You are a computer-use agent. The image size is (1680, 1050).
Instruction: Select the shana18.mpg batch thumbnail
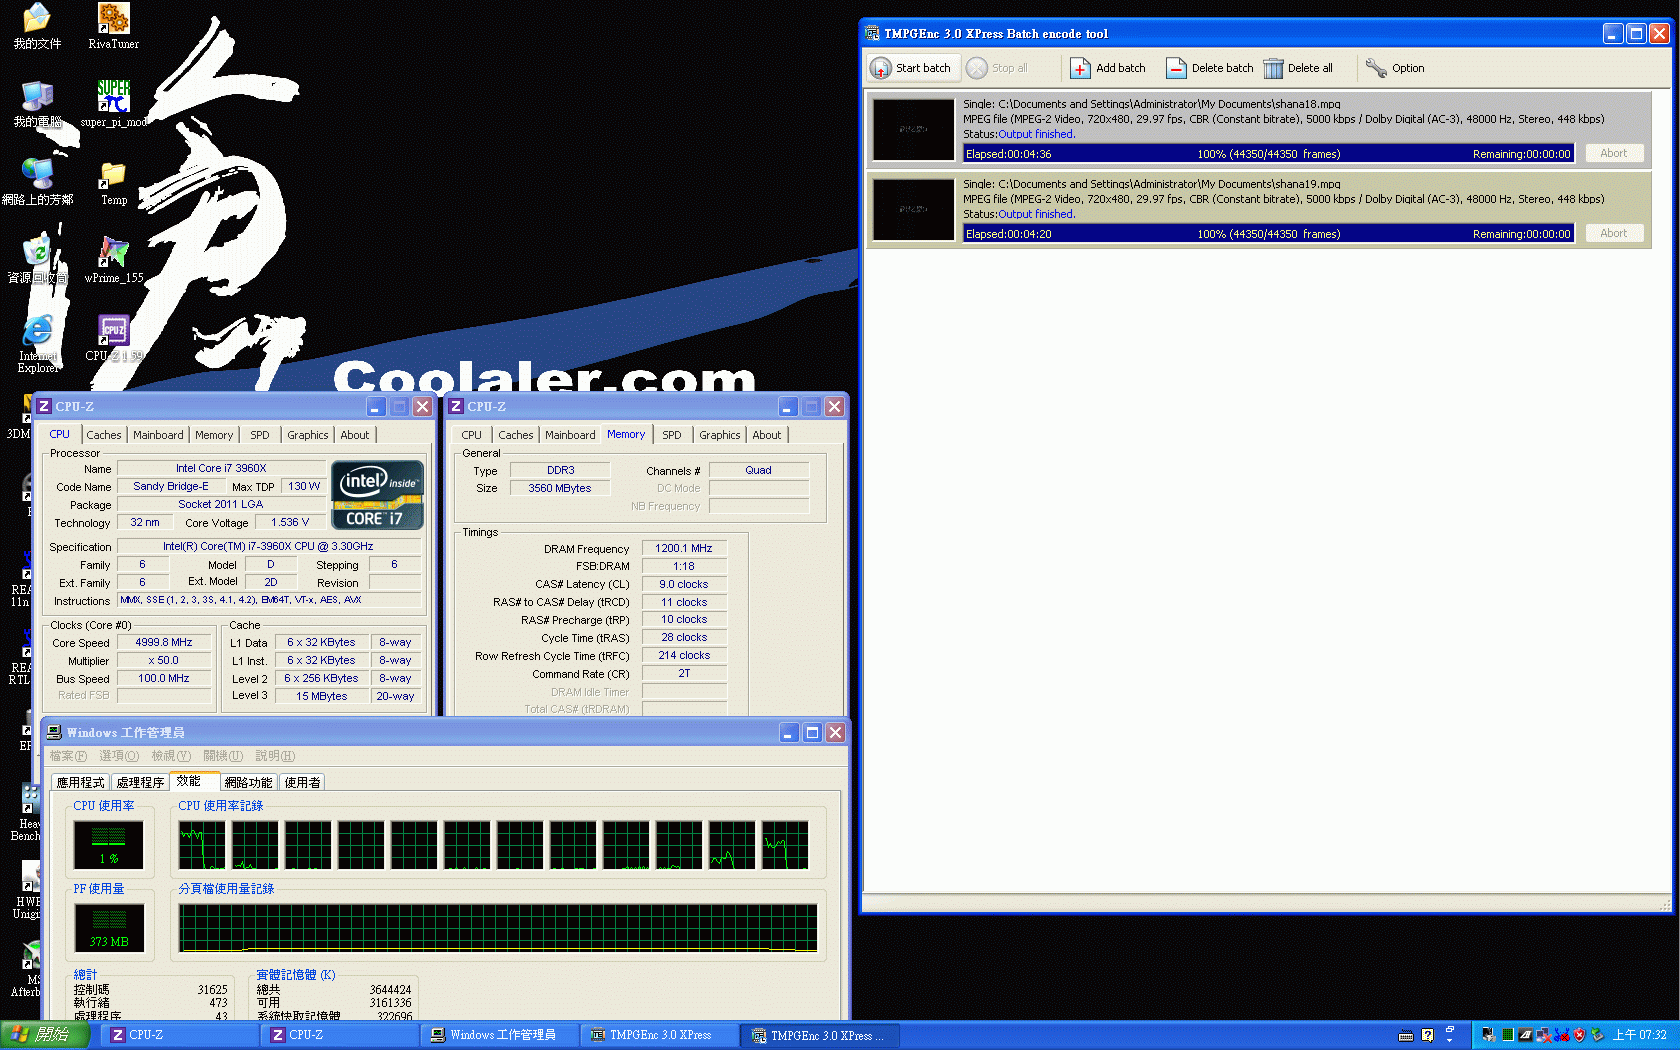(x=913, y=129)
